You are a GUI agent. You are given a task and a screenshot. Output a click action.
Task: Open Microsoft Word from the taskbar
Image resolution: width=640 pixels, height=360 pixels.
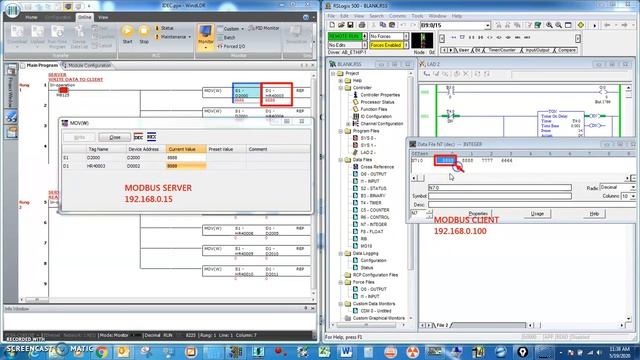[x=346, y=351]
